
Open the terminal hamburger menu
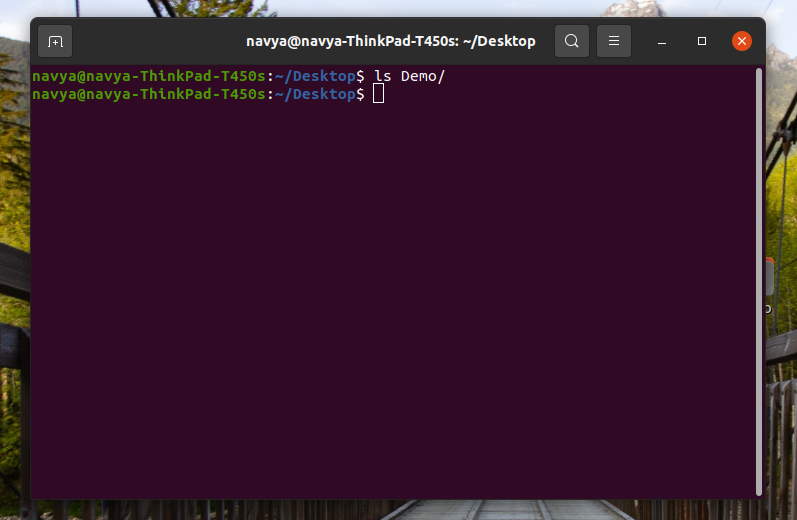(614, 41)
